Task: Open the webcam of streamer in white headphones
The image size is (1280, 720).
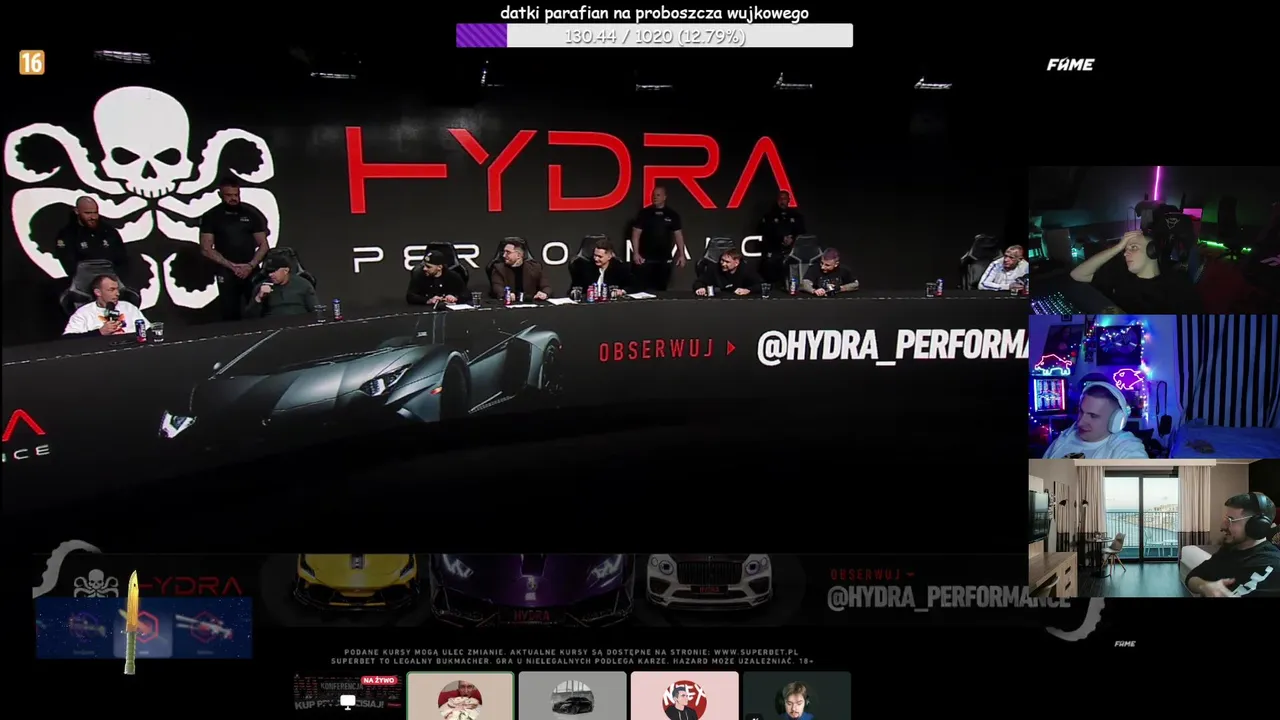Action: (1154, 387)
